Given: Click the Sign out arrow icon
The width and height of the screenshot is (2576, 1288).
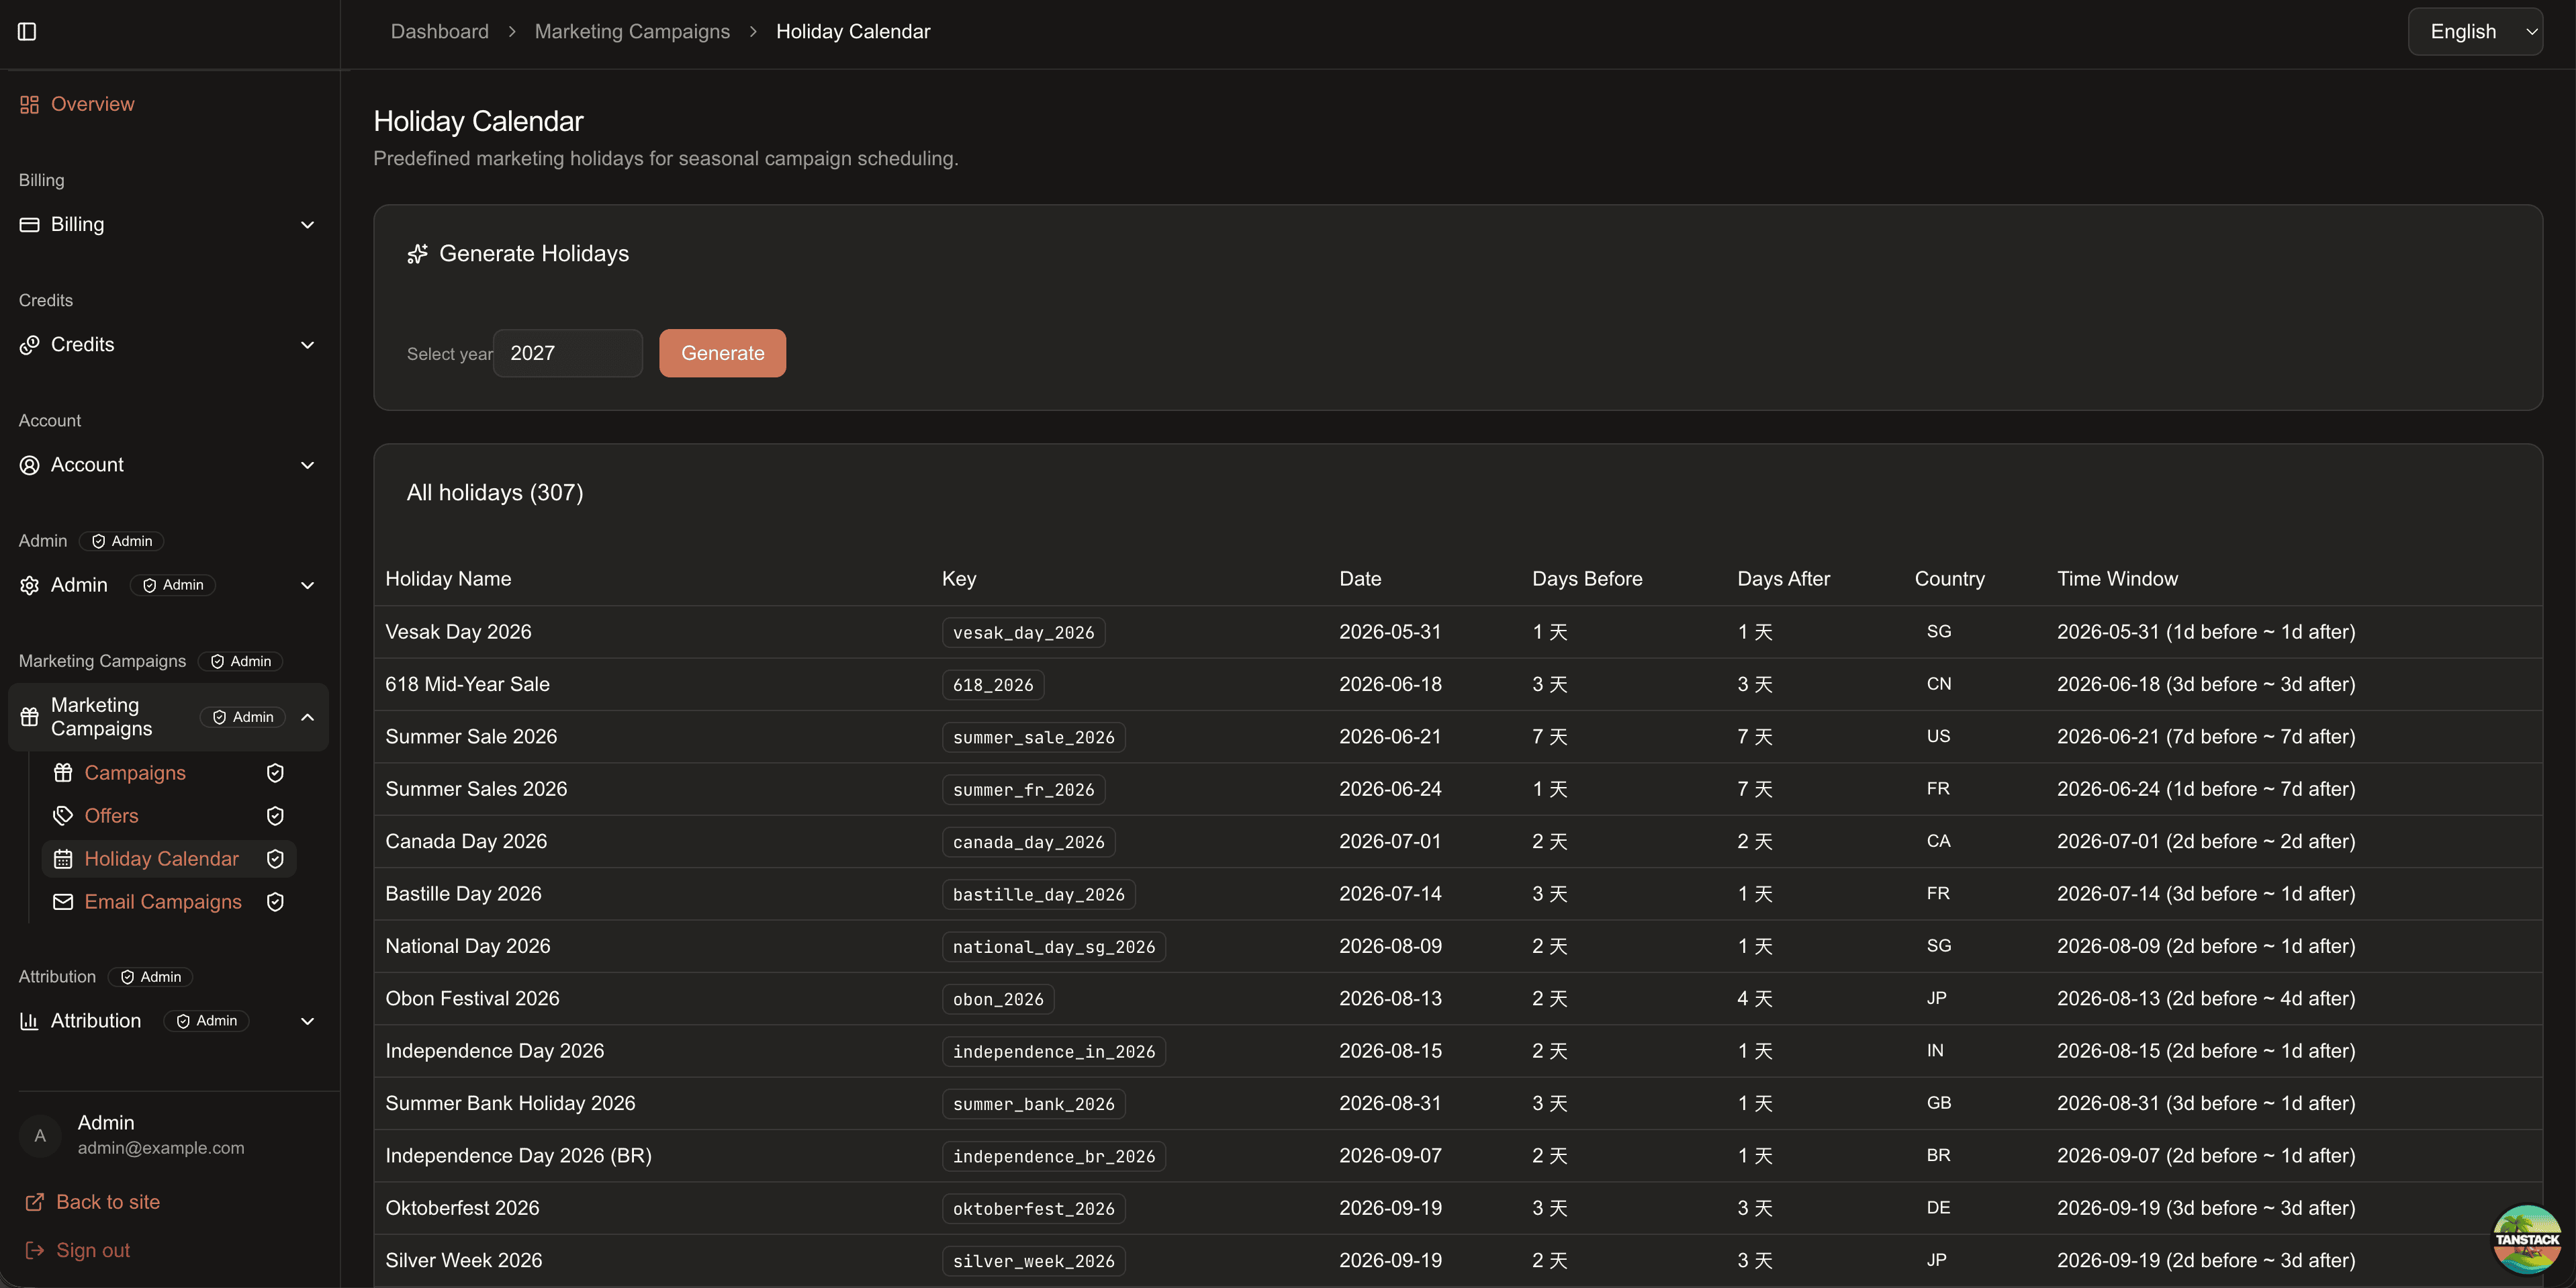Looking at the screenshot, I should tap(34, 1250).
